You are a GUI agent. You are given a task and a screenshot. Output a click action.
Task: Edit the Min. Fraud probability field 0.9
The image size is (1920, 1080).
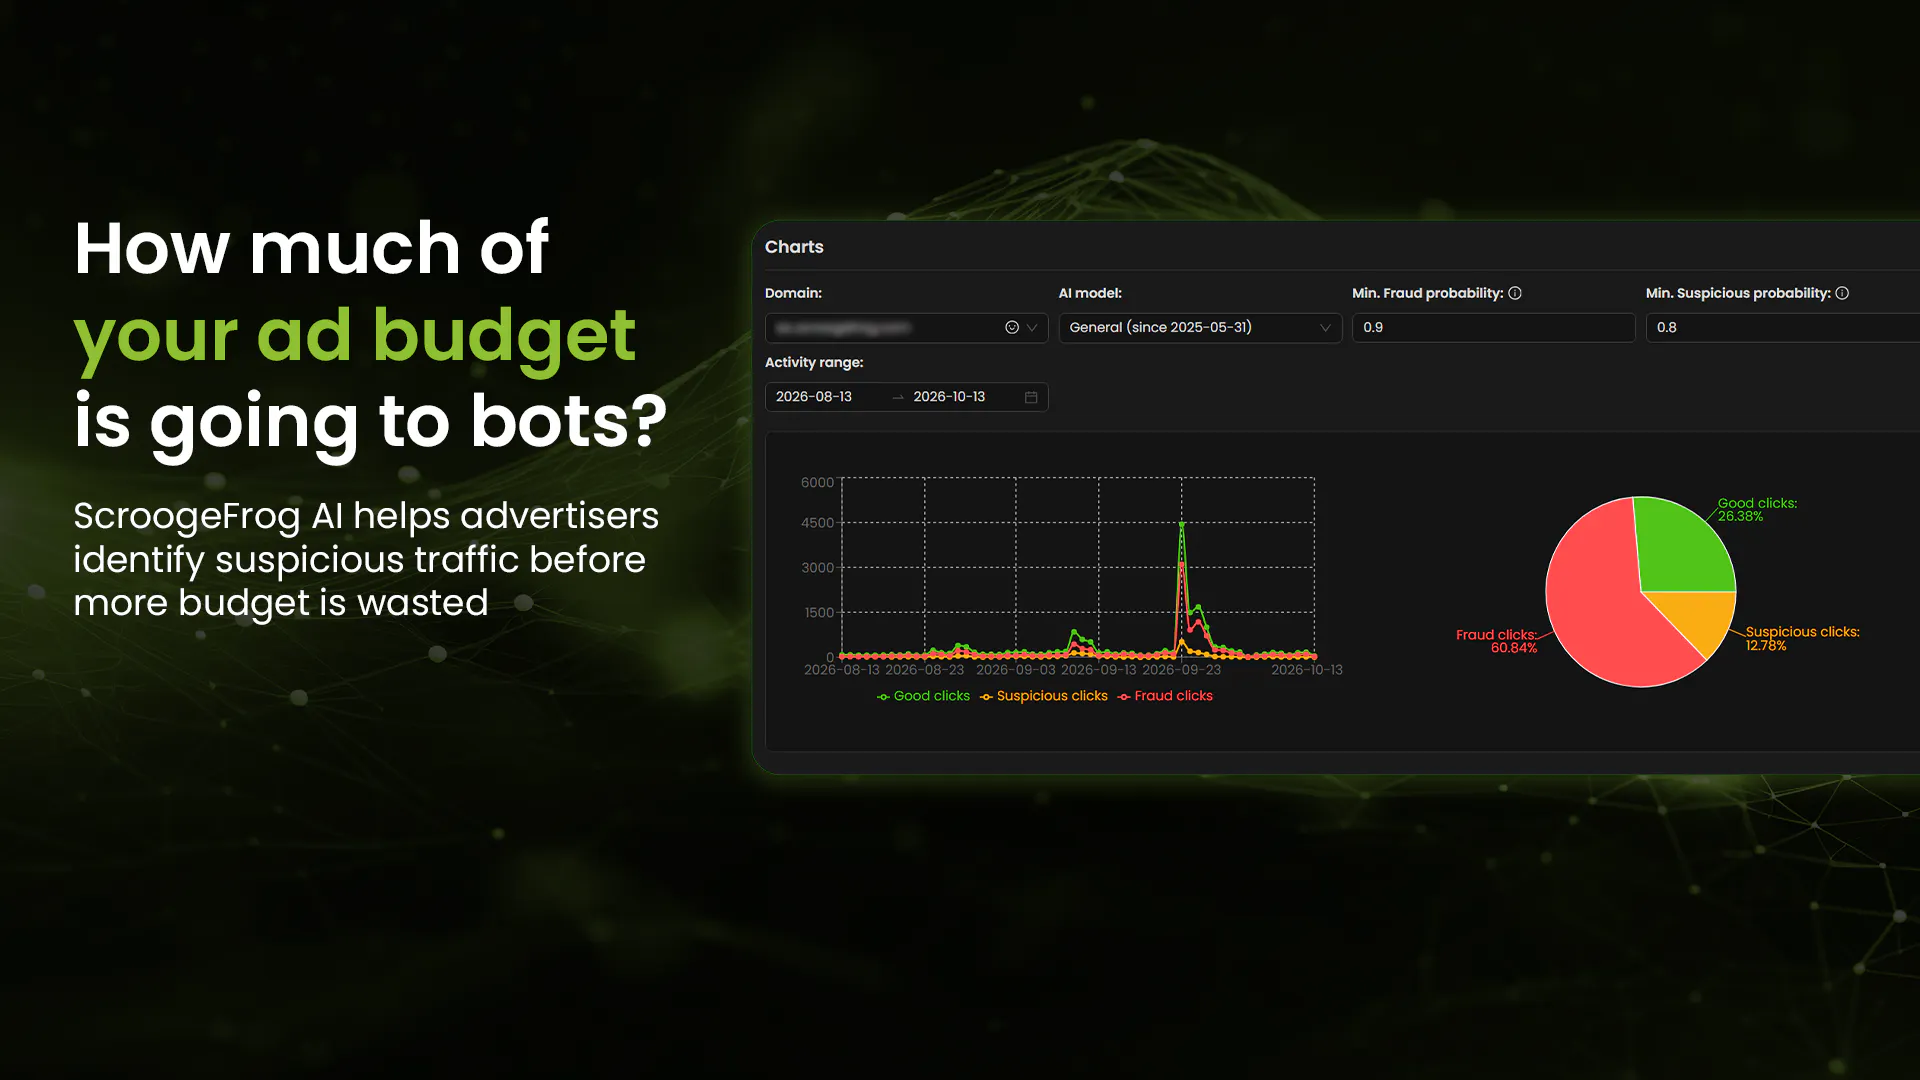[1493, 328]
